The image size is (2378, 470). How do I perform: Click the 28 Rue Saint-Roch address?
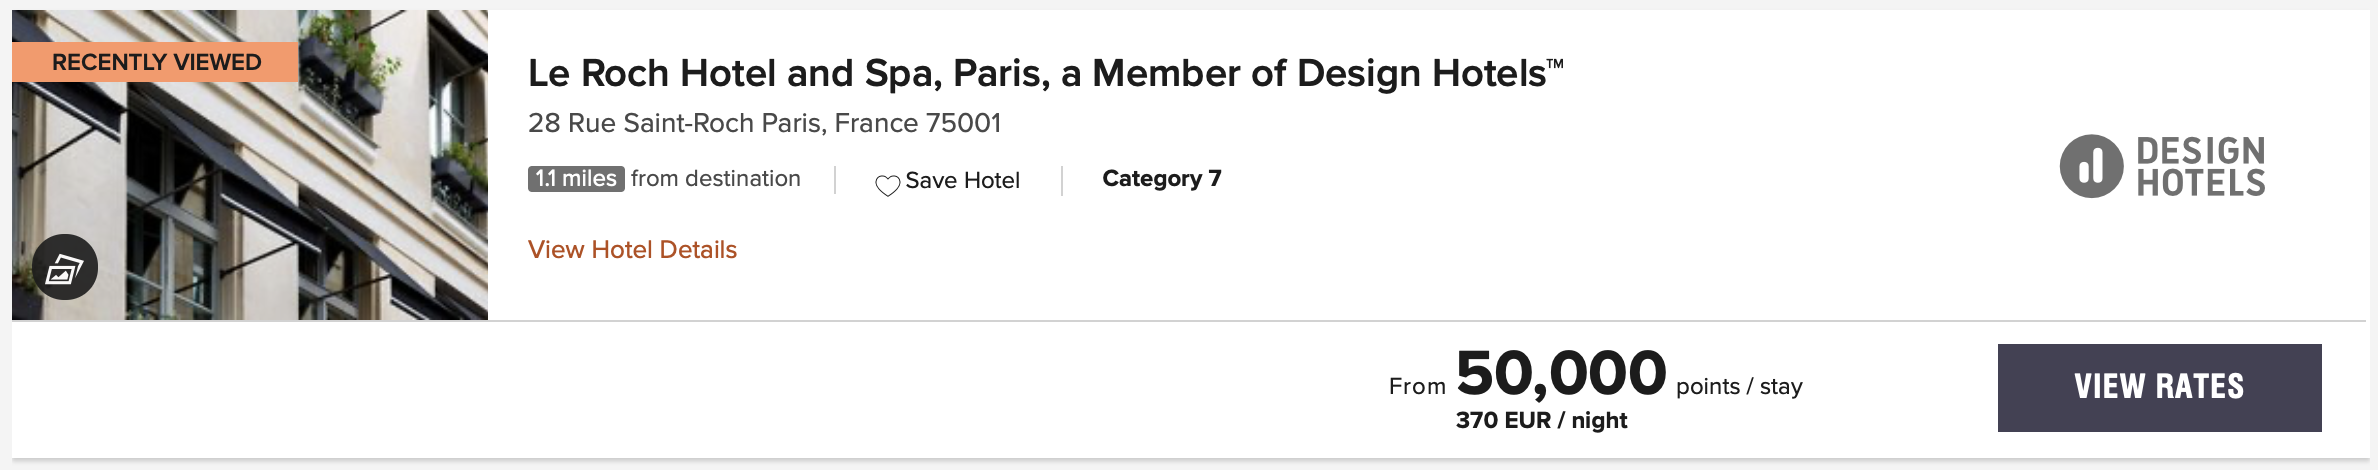(x=764, y=123)
